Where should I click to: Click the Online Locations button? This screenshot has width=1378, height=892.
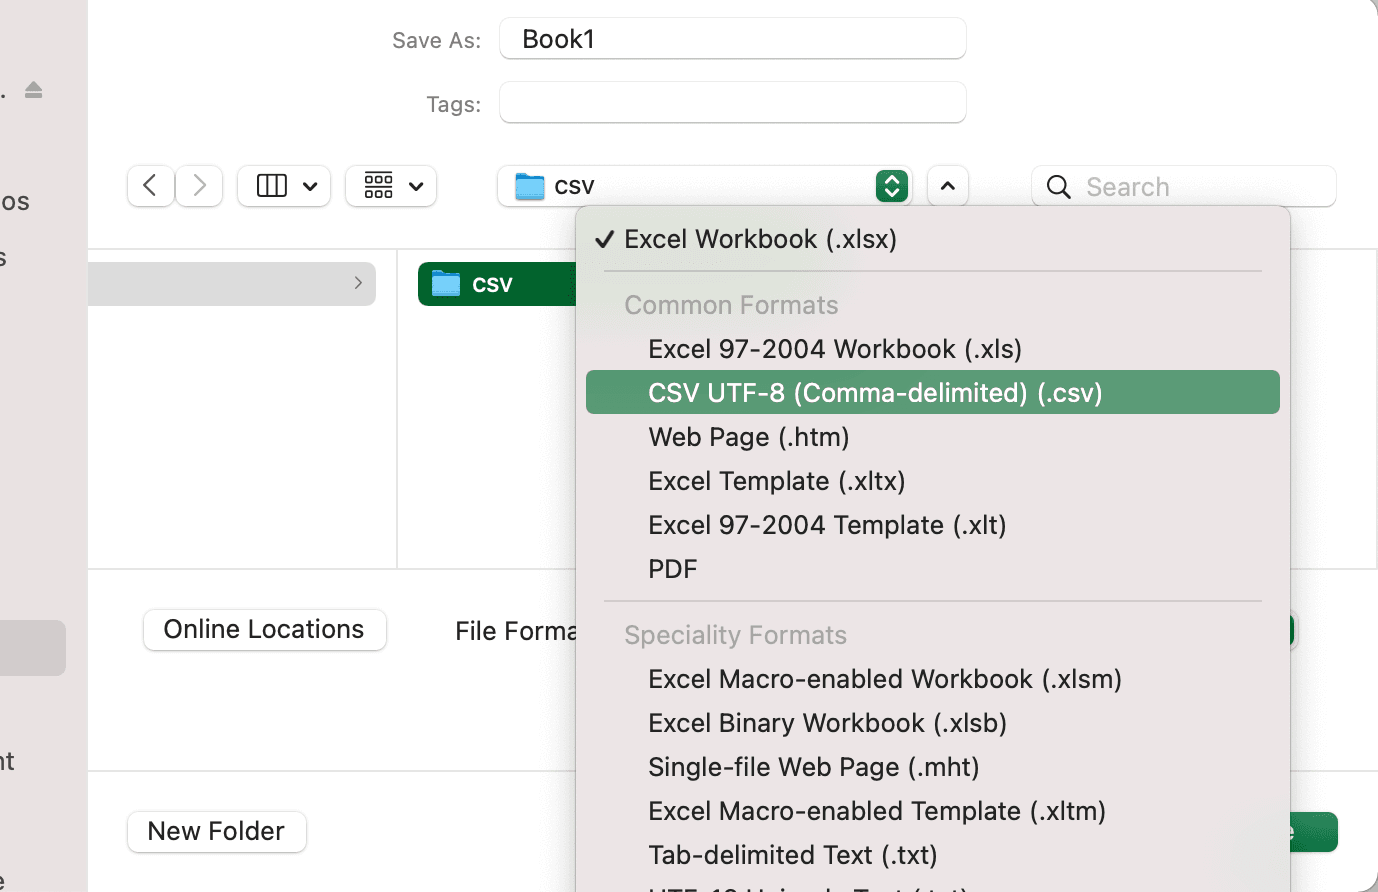pyautogui.click(x=264, y=629)
